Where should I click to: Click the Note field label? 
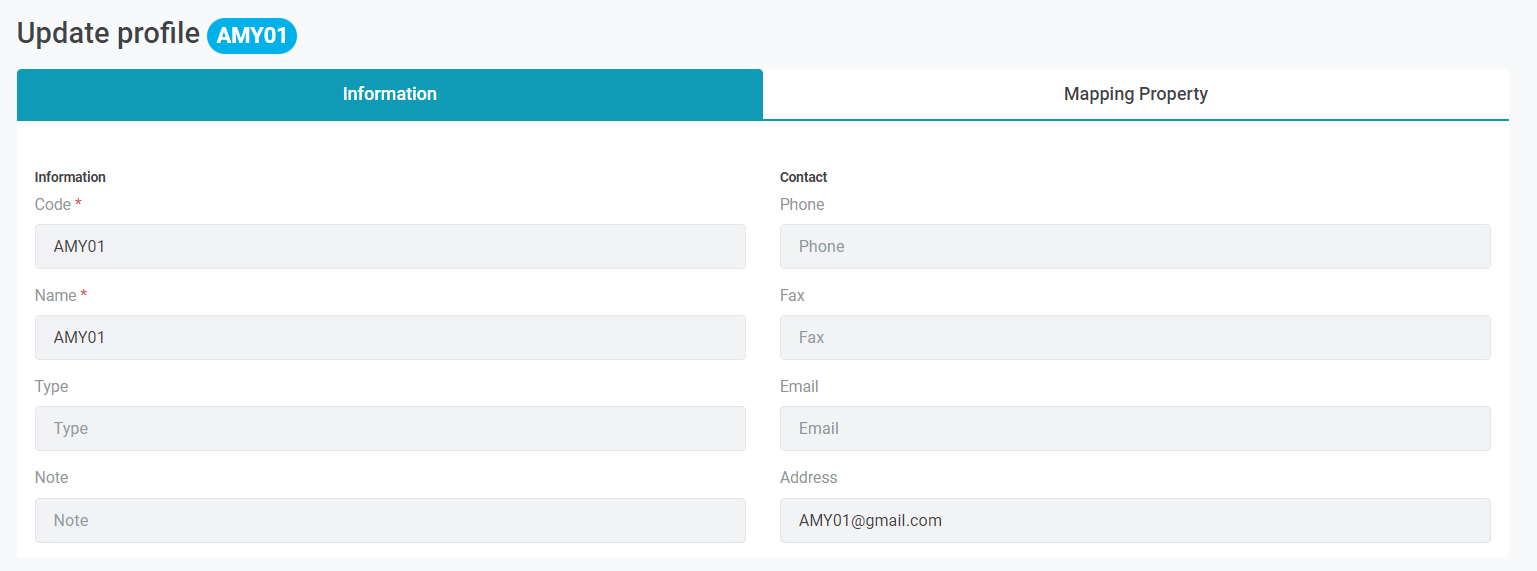coord(51,477)
